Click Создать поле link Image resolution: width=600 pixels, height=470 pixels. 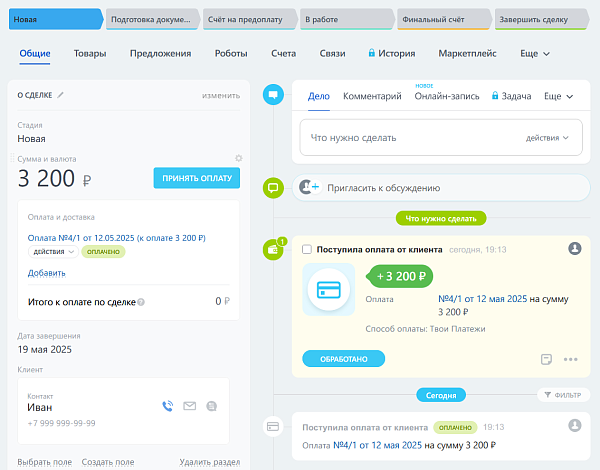[x=108, y=462]
